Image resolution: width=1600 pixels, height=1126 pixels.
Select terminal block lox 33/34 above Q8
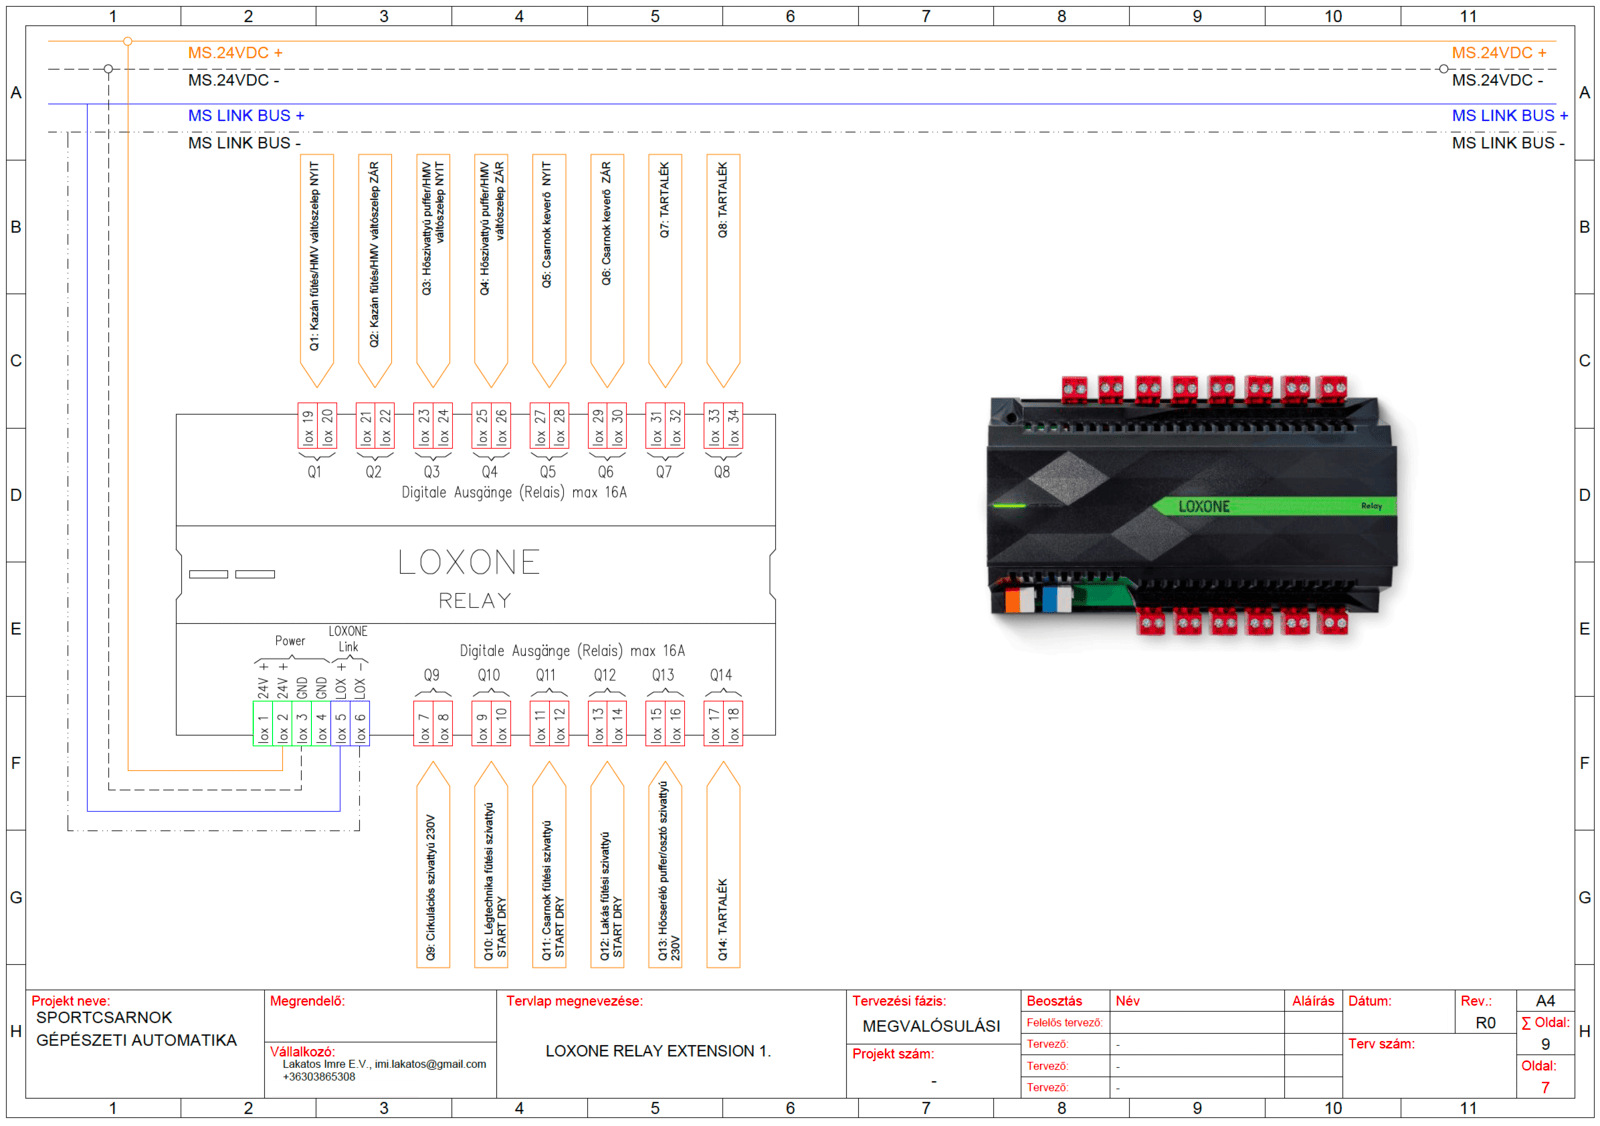coord(723,427)
